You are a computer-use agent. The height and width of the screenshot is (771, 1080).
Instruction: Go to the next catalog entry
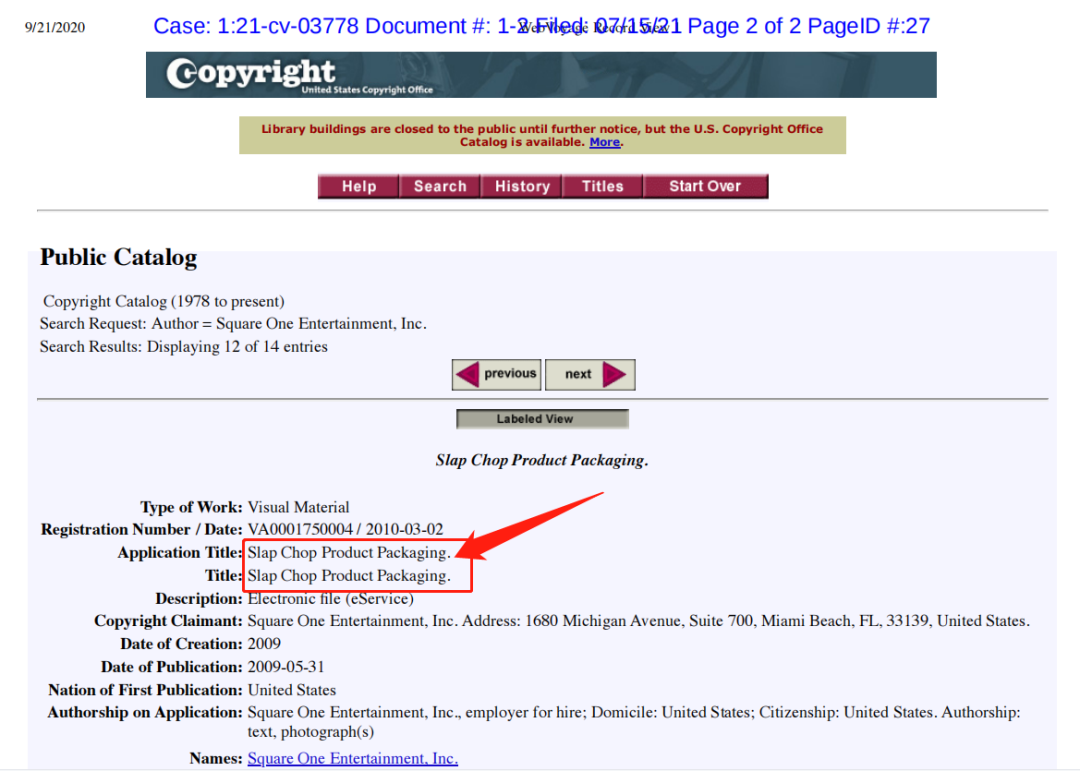click(x=590, y=374)
